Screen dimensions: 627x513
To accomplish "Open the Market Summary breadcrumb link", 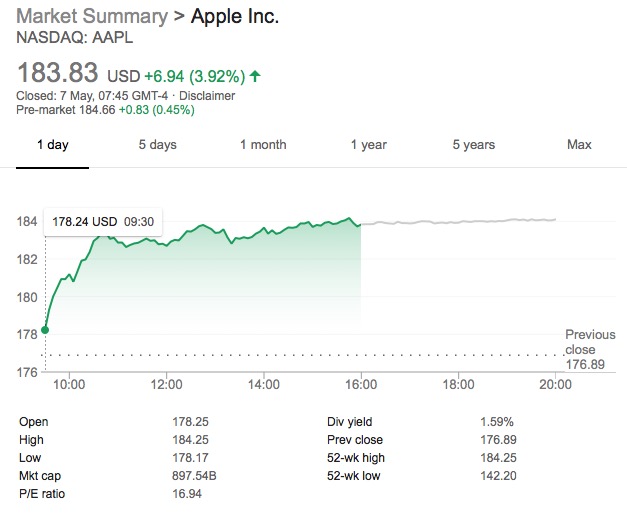I will tap(90, 17).
